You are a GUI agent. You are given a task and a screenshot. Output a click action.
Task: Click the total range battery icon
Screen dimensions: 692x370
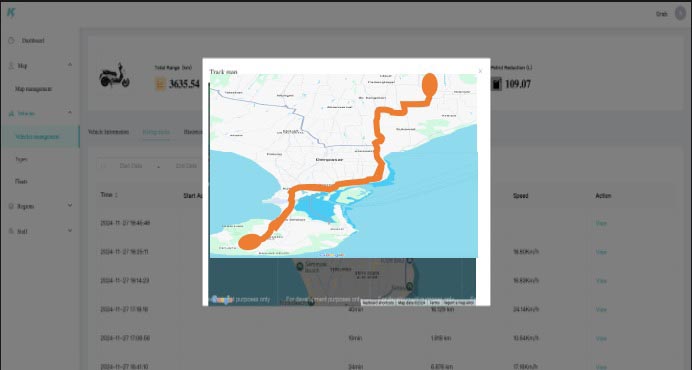point(160,84)
